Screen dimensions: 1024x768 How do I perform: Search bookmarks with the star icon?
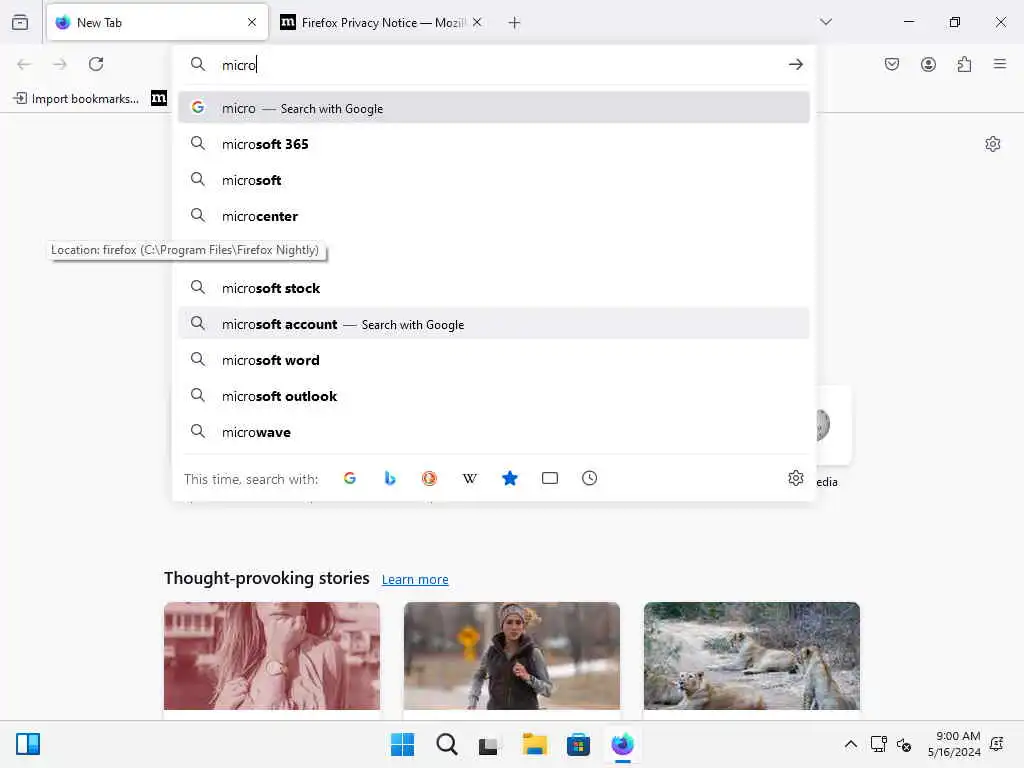pos(509,479)
